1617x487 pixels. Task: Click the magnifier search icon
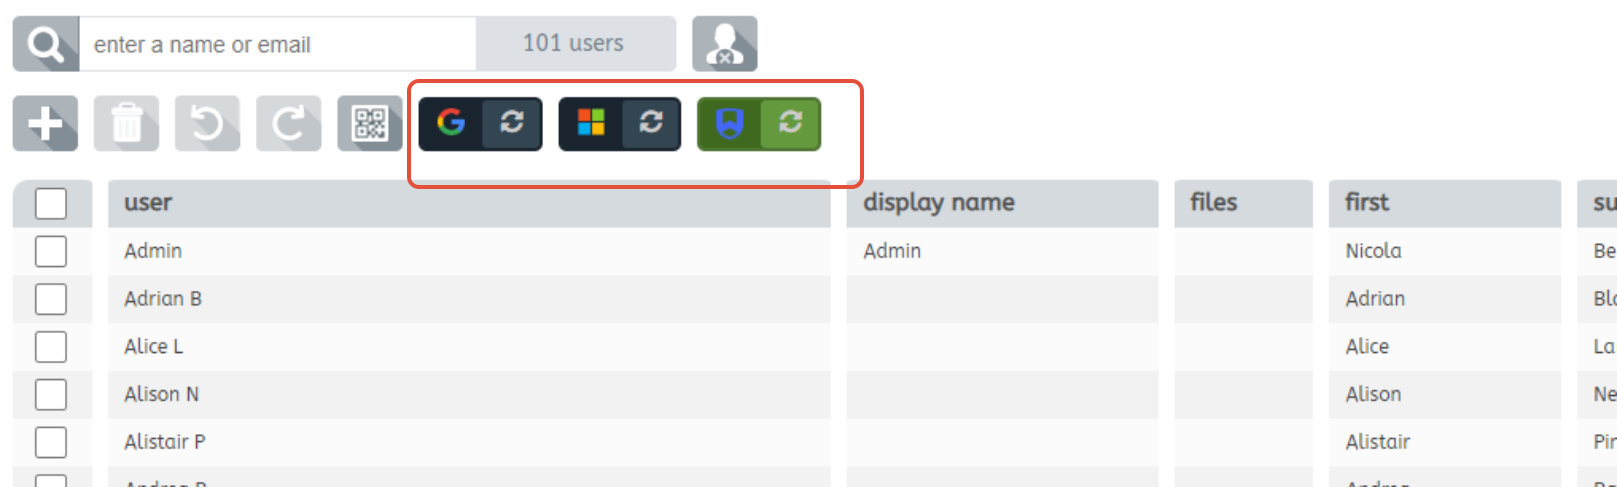click(46, 44)
